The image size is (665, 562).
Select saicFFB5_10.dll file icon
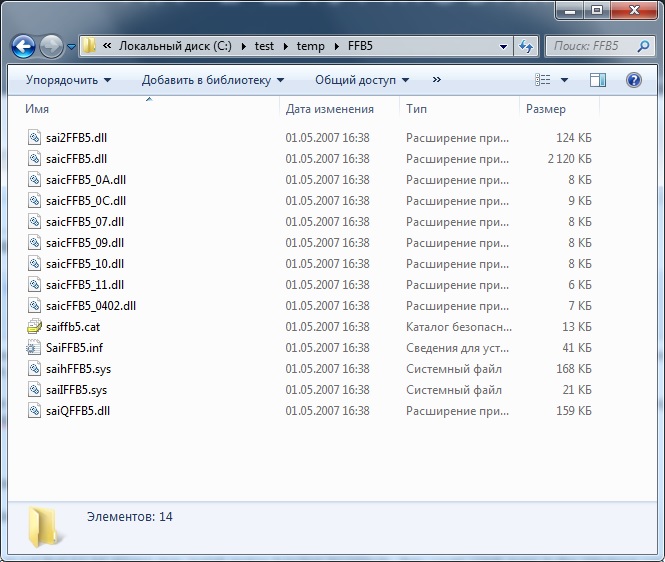34,263
